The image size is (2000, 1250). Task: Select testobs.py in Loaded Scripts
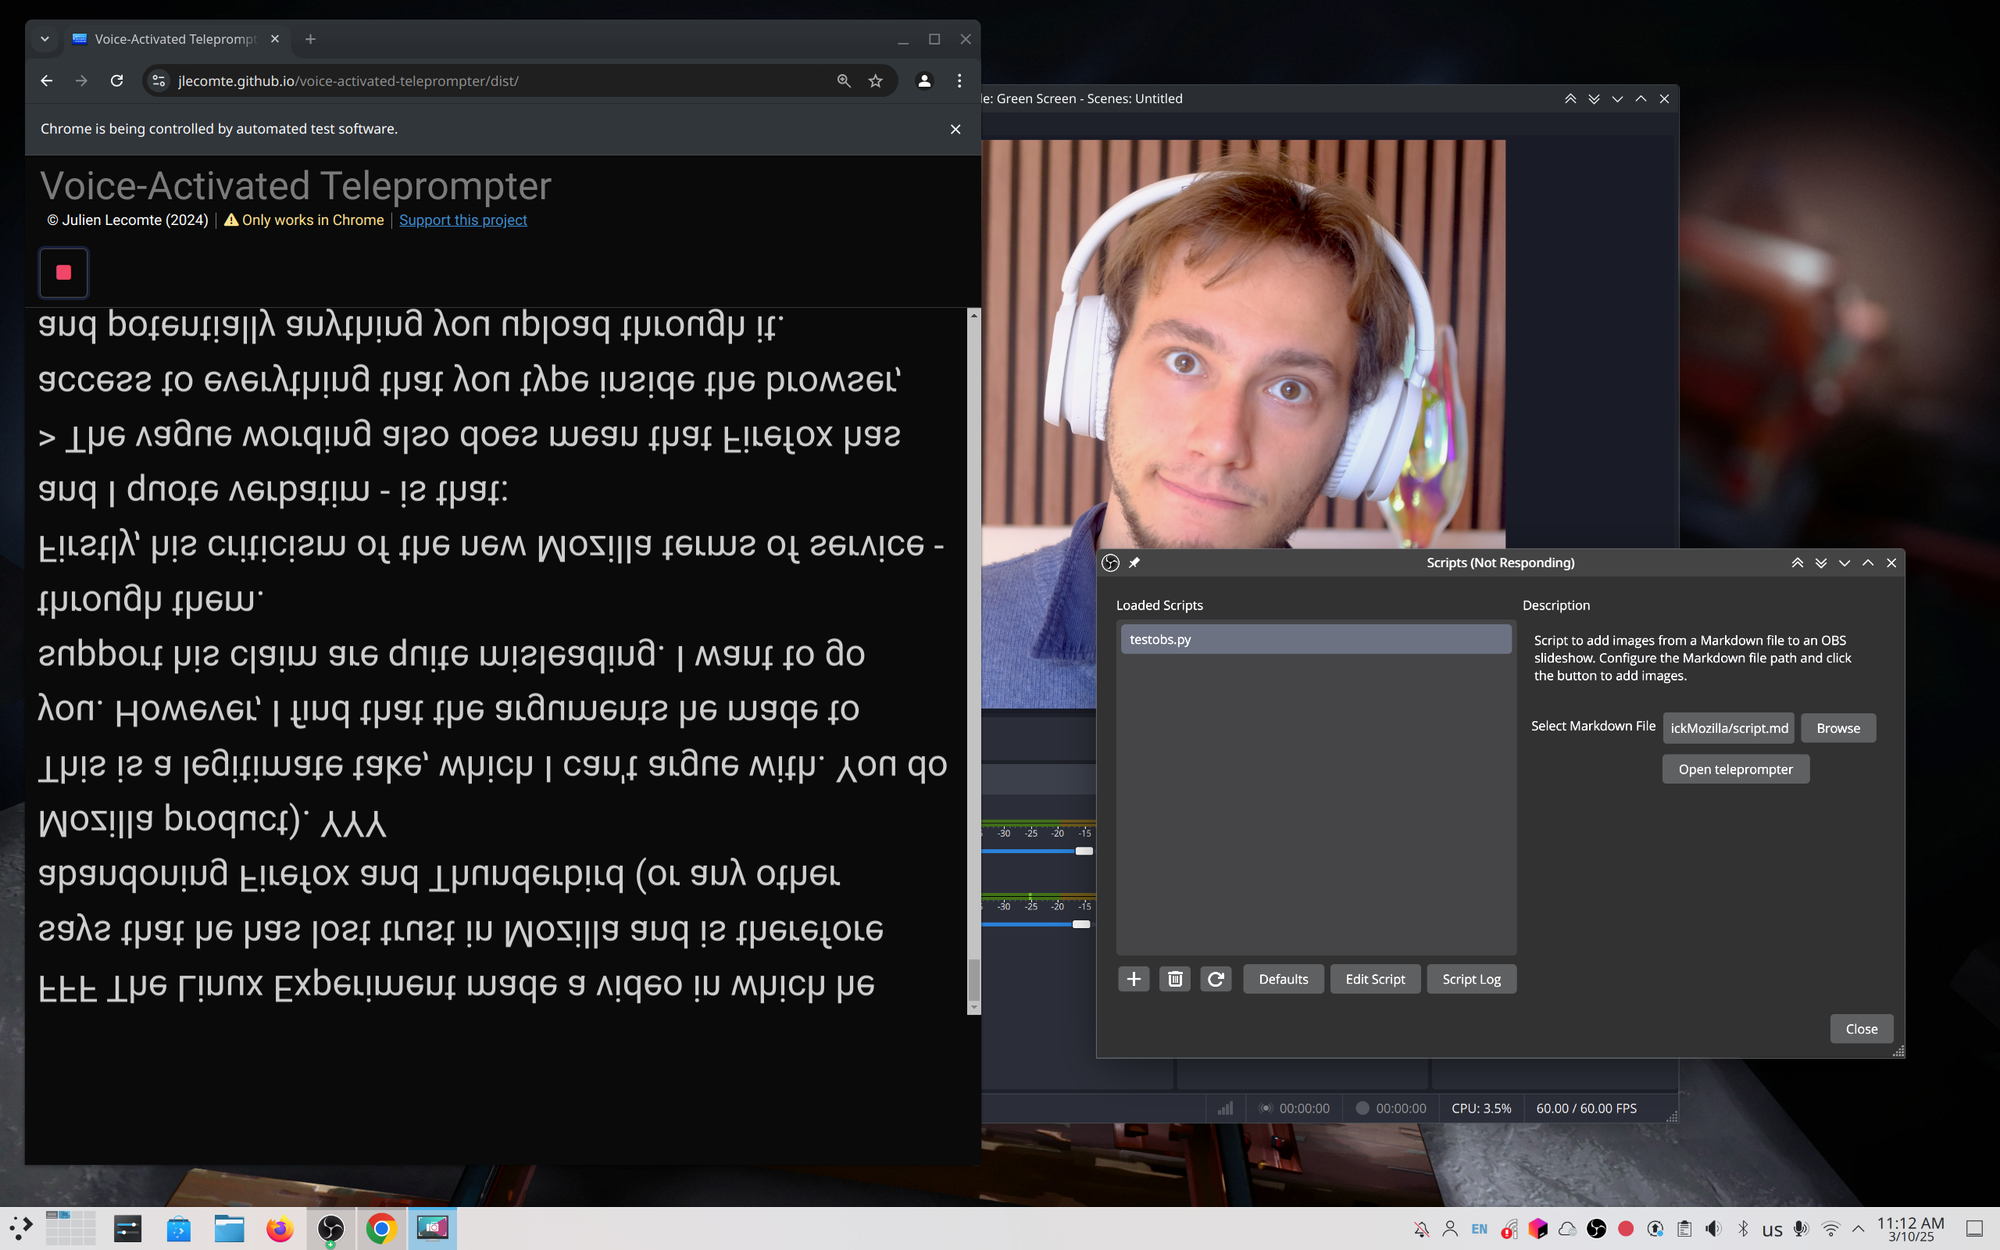click(1315, 639)
